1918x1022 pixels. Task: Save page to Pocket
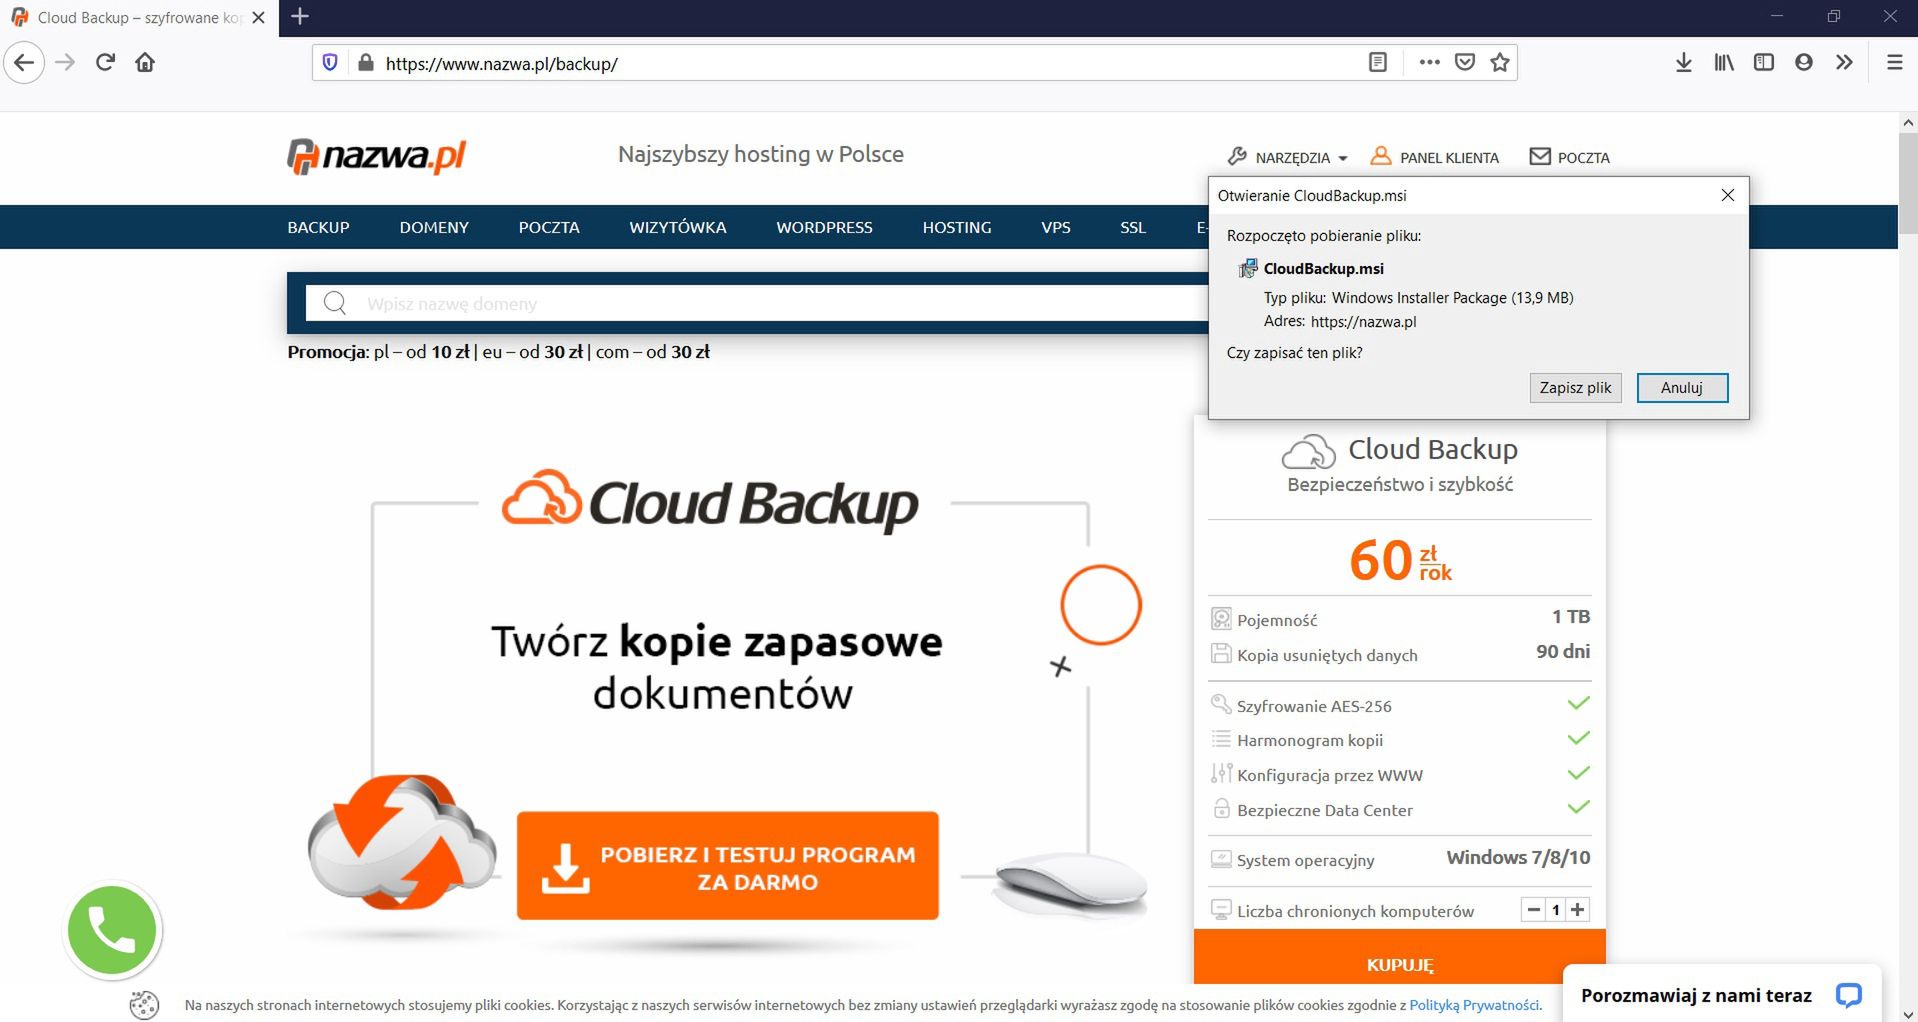(x=1465, y=63)
